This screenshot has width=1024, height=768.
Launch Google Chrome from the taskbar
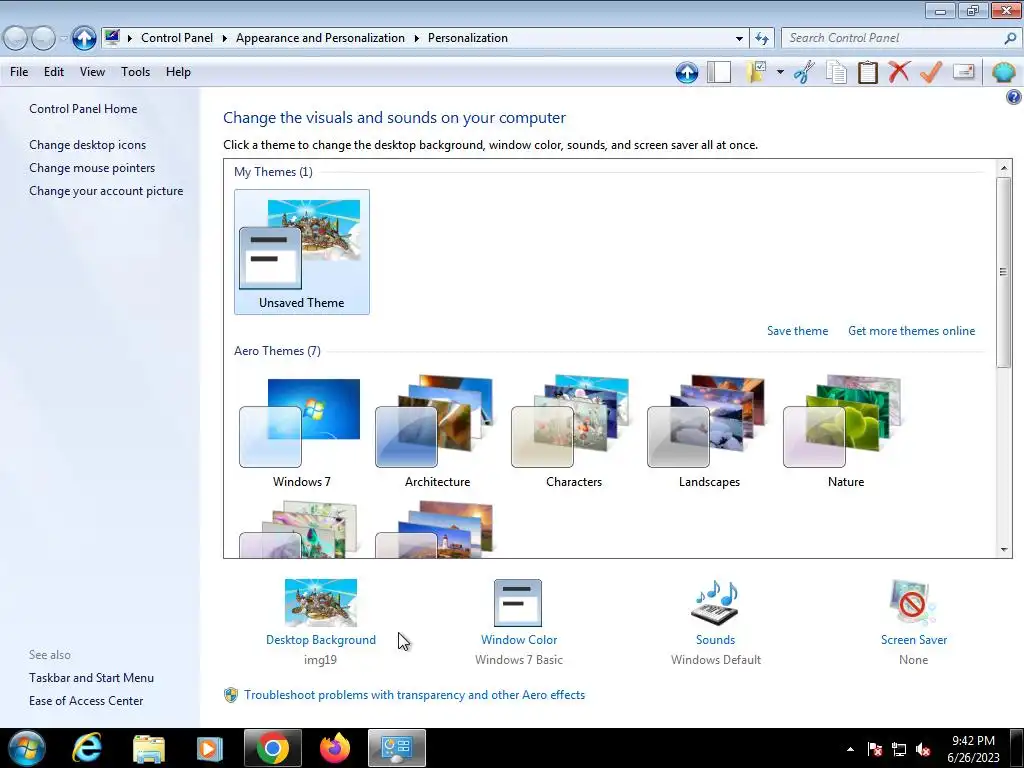point(273,748)
